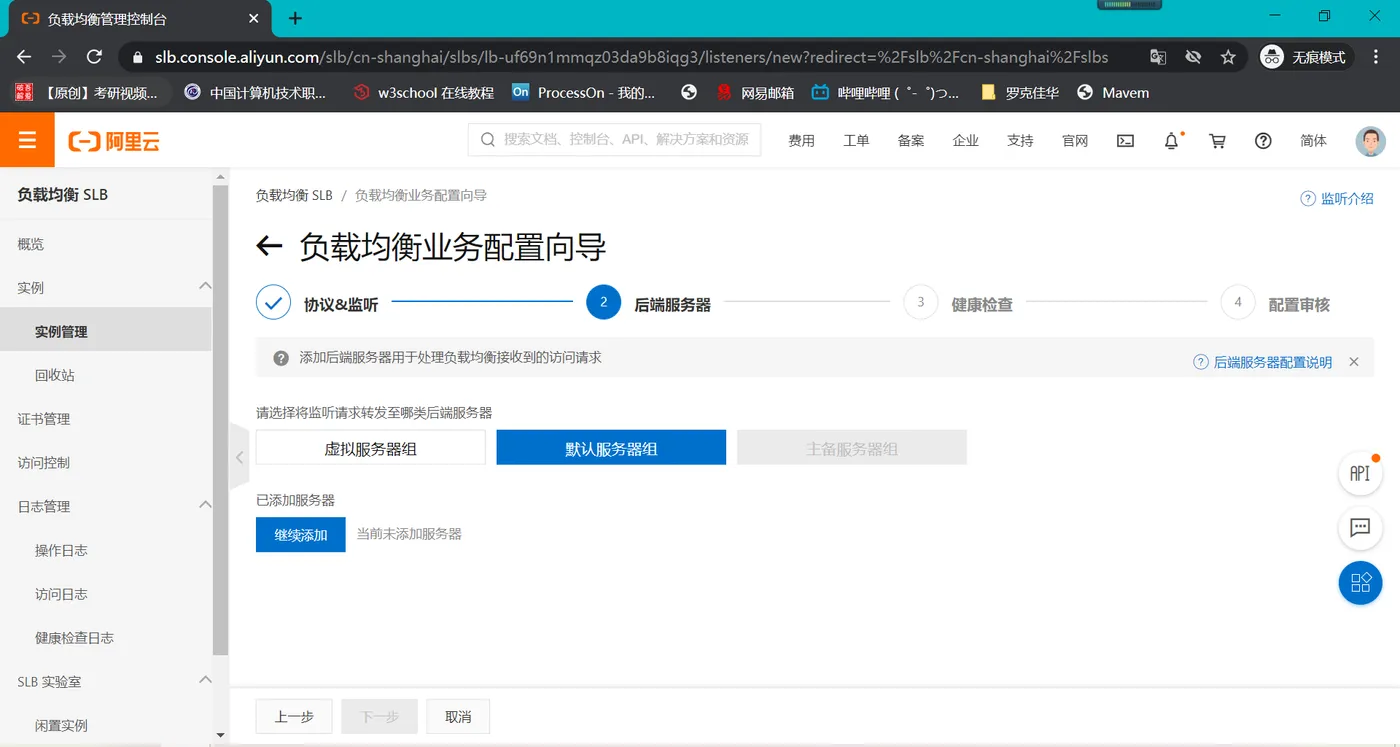
Task: Open 企业 in the top navigation
Action: 966,141
